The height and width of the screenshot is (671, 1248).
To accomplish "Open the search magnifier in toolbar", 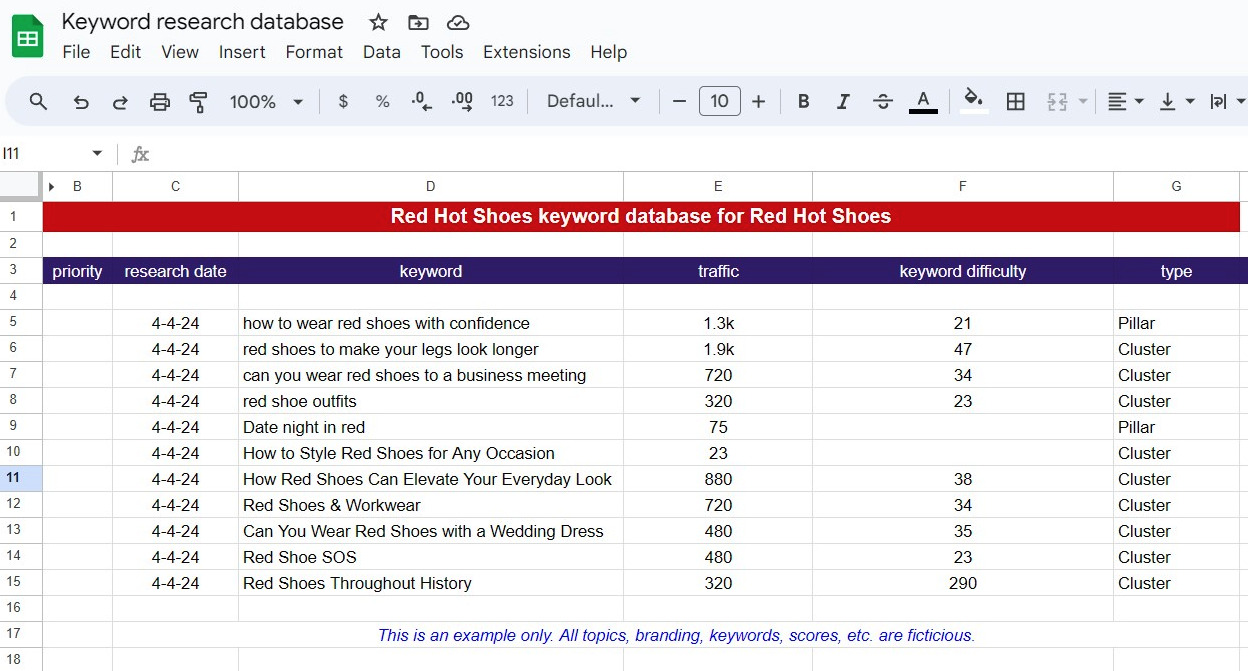I will [x=38, y=102].
